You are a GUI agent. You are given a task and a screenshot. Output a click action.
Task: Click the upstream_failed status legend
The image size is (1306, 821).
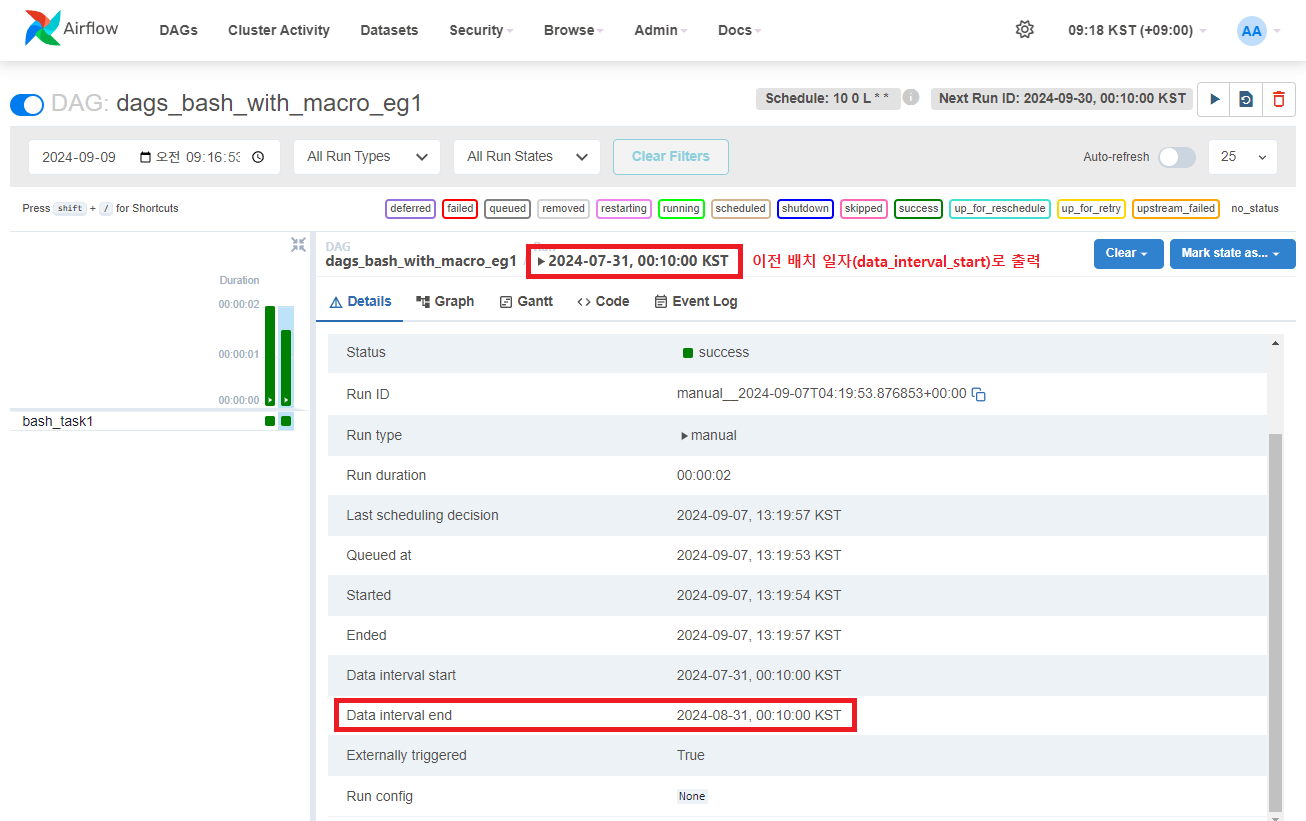coord(1176,209)
